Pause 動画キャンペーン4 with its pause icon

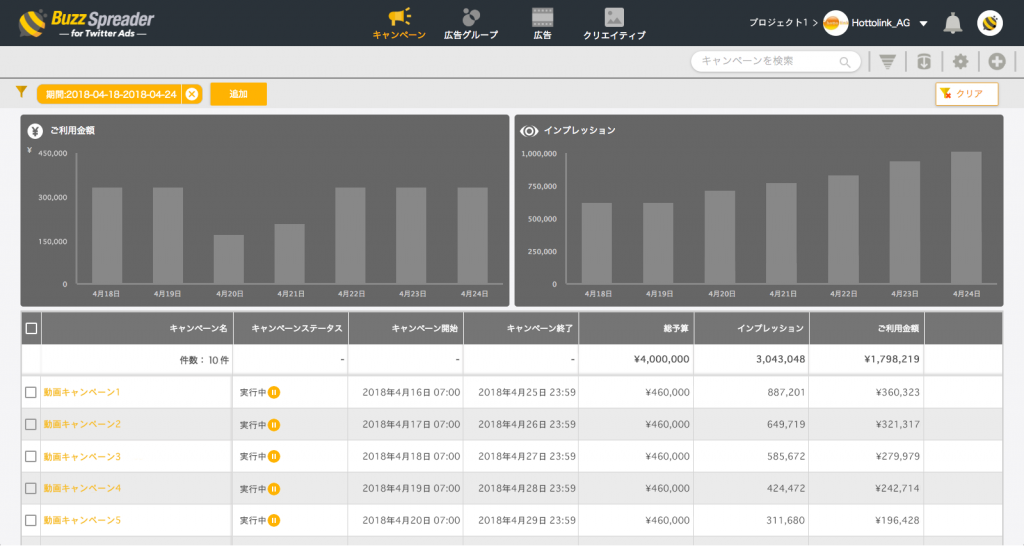pos(274,489)
